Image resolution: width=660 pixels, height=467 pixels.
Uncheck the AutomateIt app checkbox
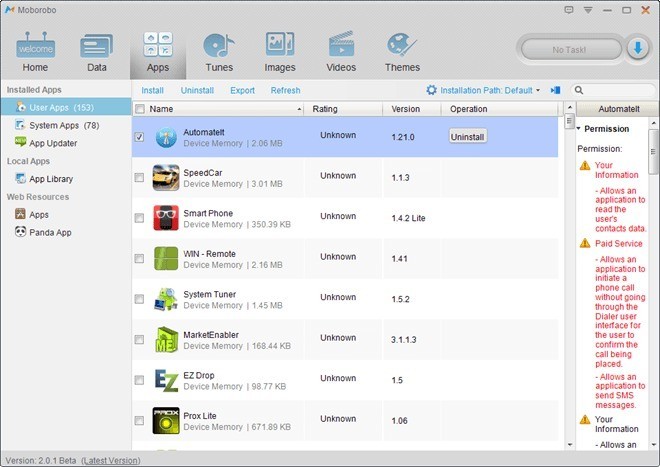point(139,137)
